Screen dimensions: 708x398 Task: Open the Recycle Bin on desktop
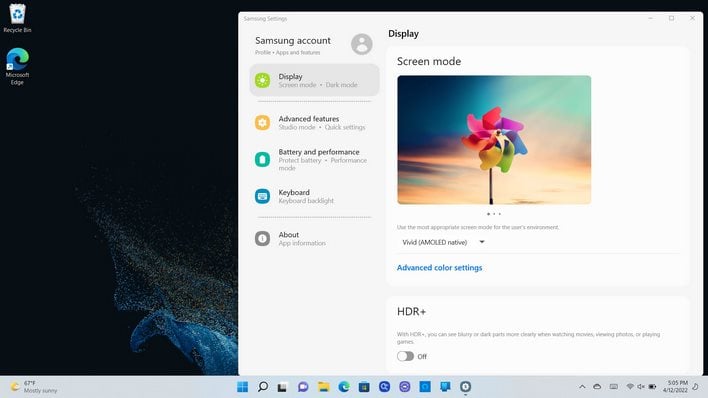pos(17,18)
